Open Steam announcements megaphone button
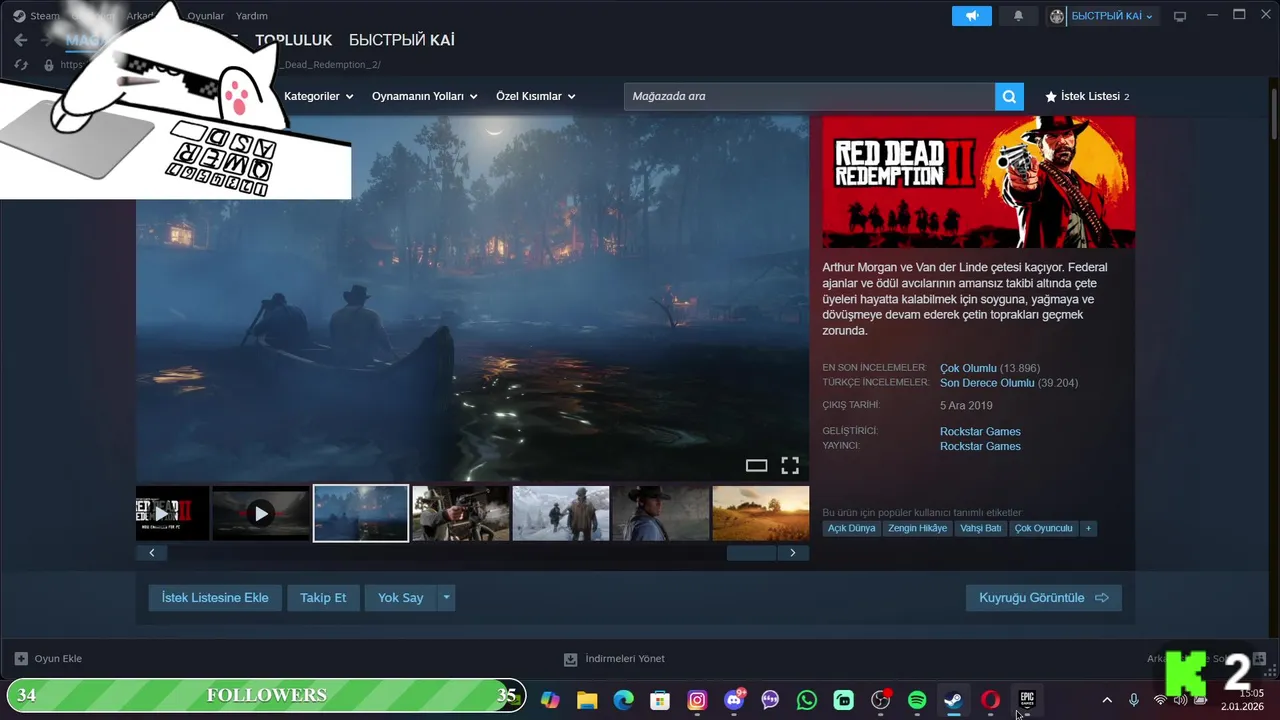The height and width of the screenshot is (720, 1280). [972, 16]
